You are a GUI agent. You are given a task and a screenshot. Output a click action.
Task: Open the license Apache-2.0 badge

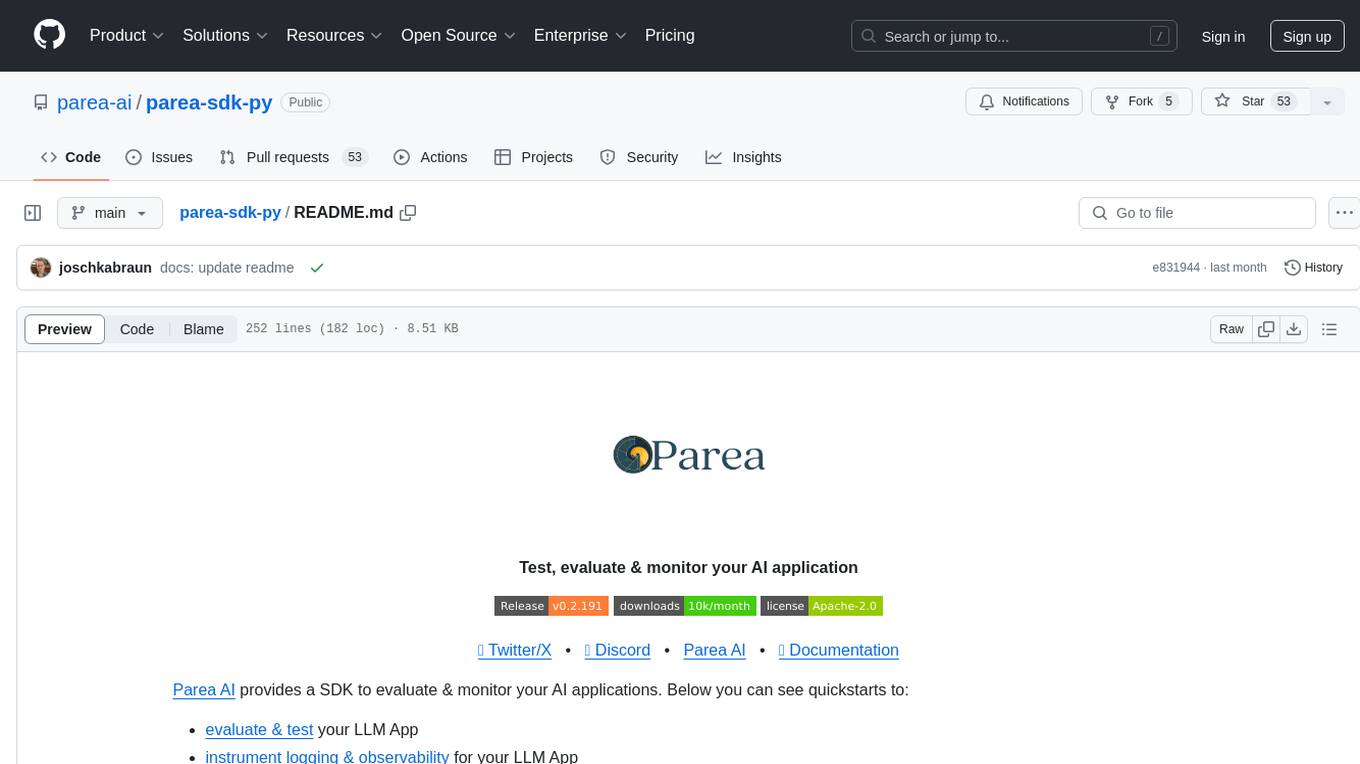click(821, 606)
